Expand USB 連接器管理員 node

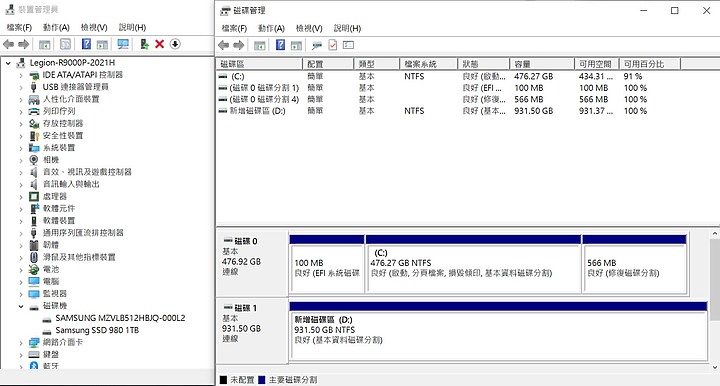click(21, 87)
